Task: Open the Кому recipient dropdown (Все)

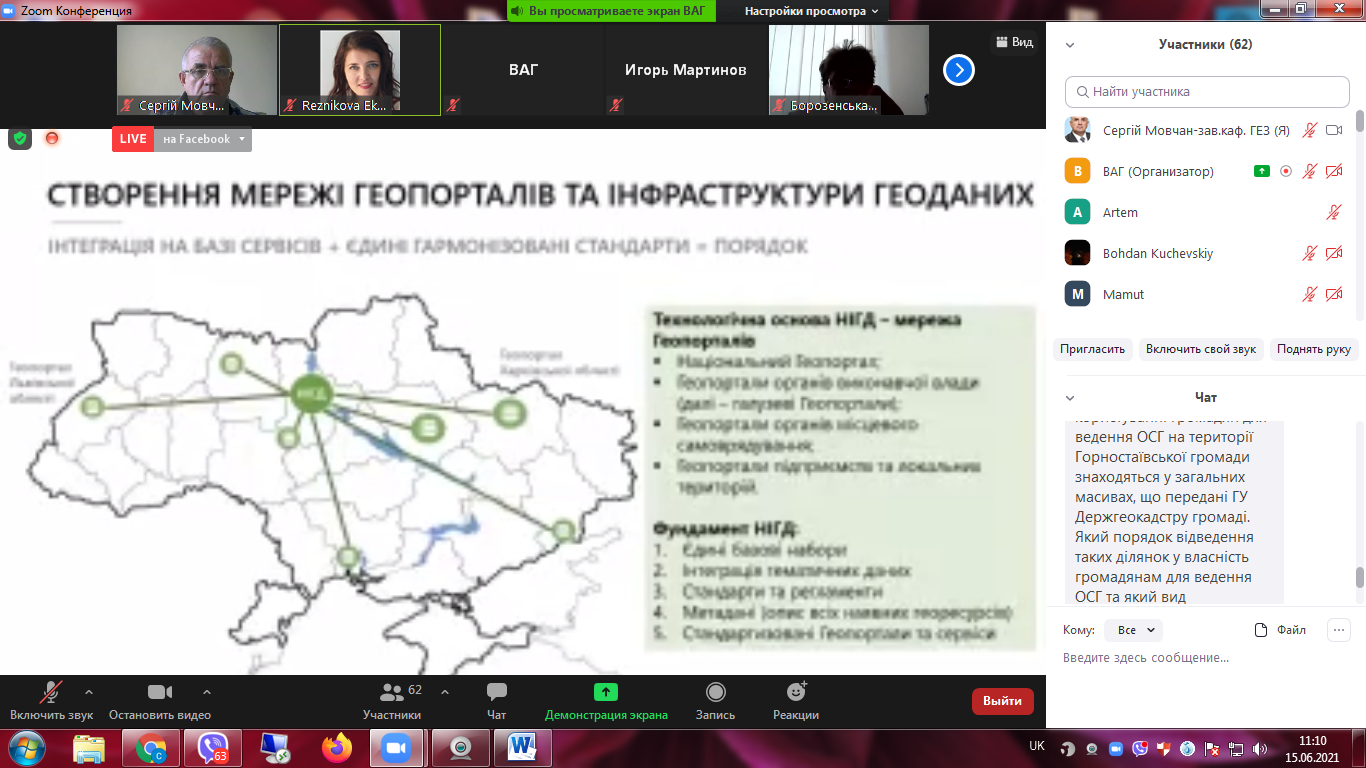Action: click(x=1133, y=630)
